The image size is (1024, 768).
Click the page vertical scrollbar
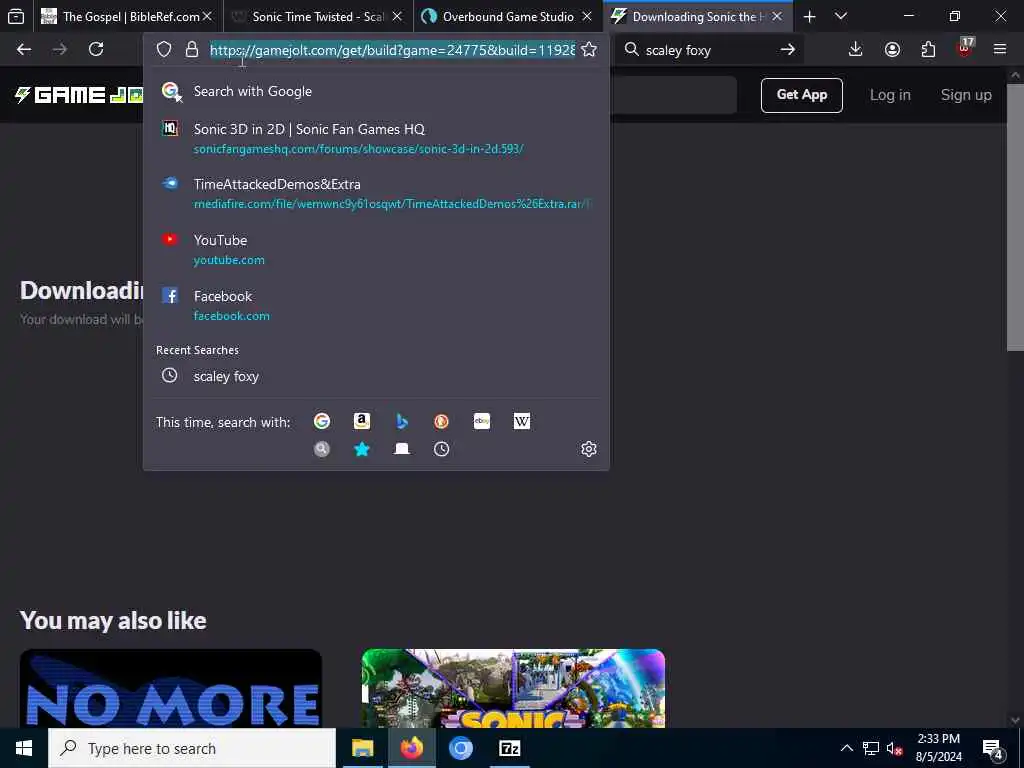tap(1015, 219)
